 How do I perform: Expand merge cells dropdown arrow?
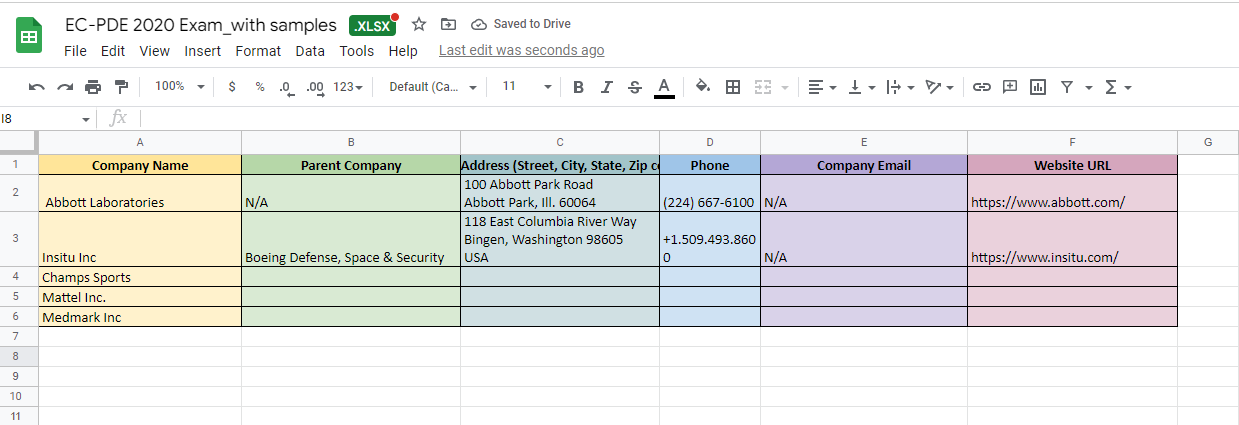point(785,88)
